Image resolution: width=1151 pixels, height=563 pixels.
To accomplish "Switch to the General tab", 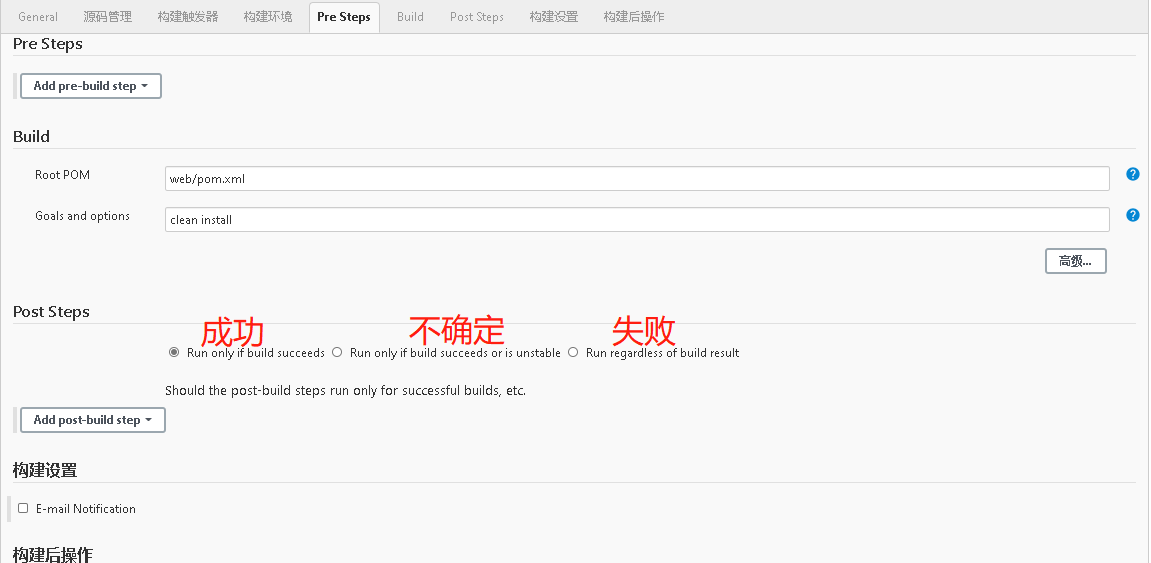I will [x=38, y=17].
